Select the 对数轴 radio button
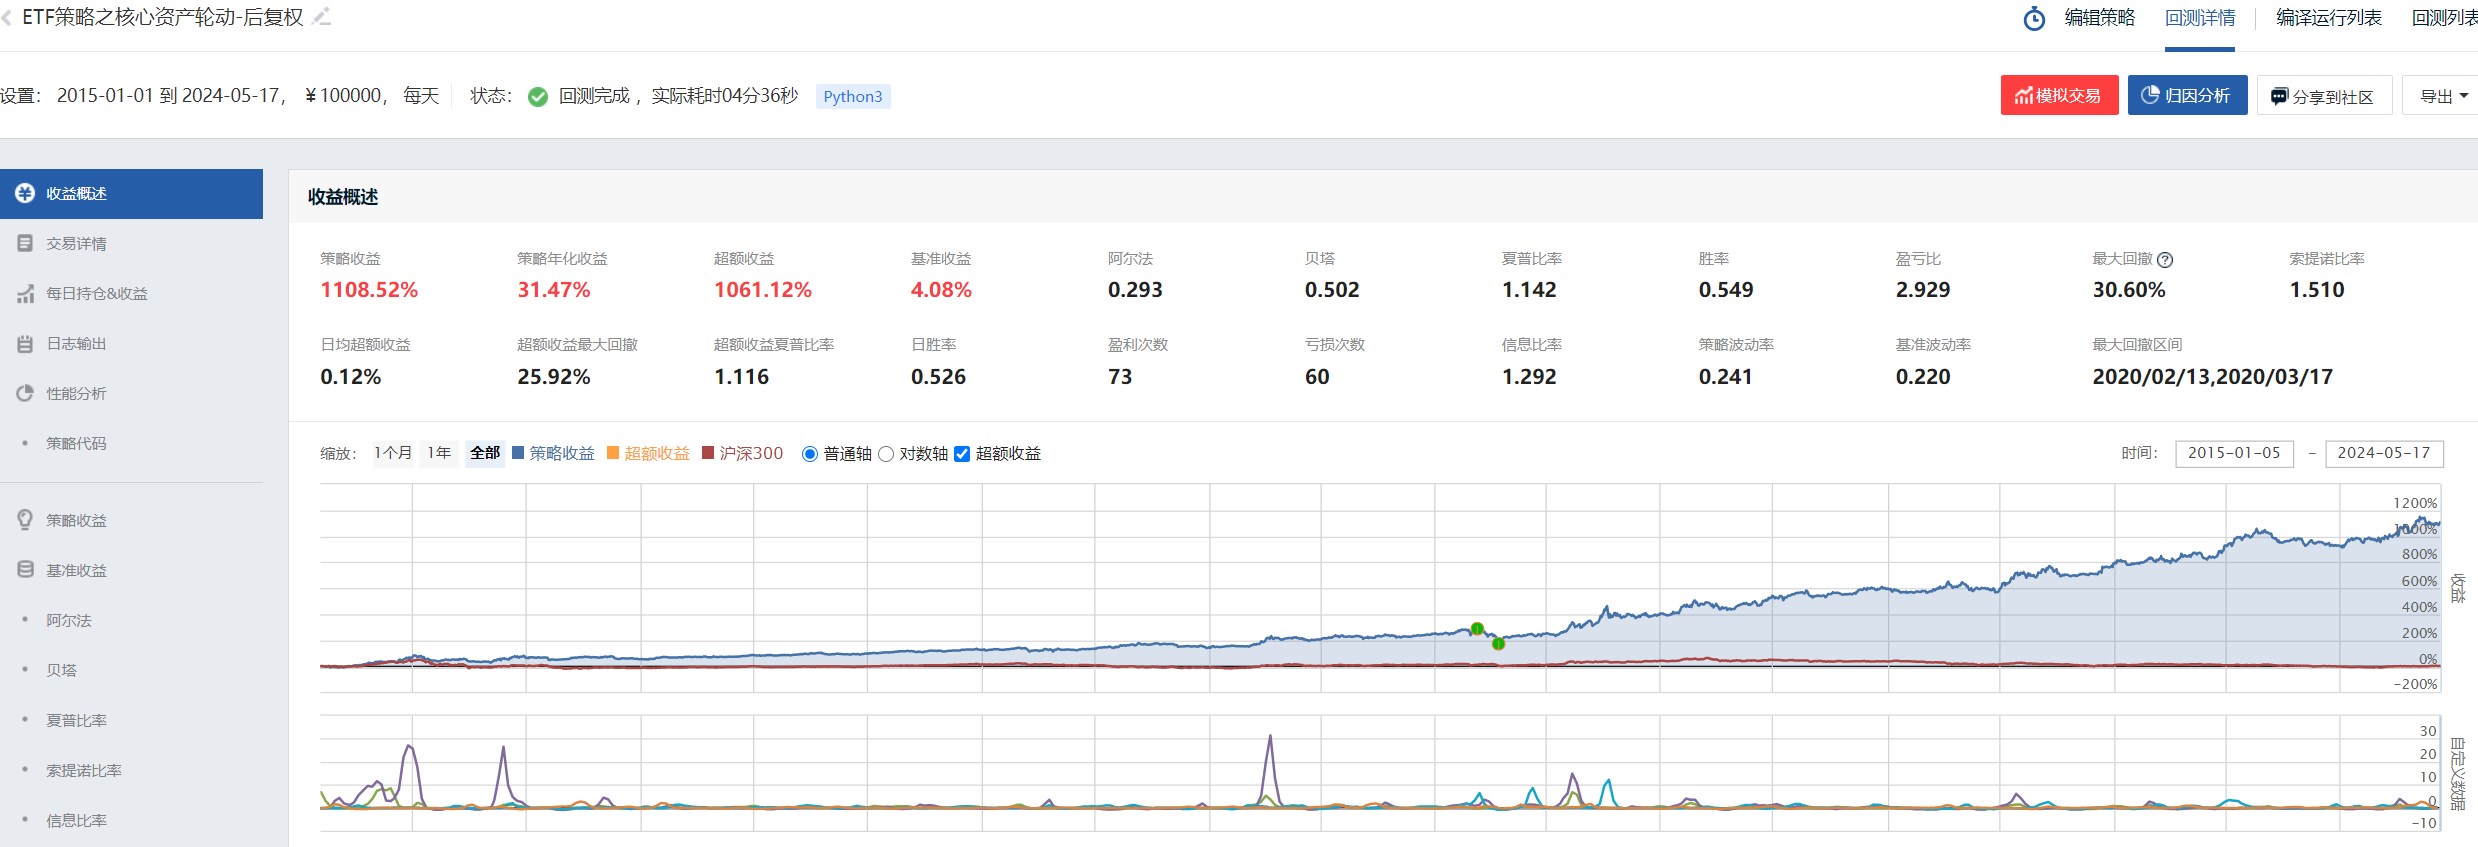Viewport: 2478px width, 847px height. tap(886, 454)
